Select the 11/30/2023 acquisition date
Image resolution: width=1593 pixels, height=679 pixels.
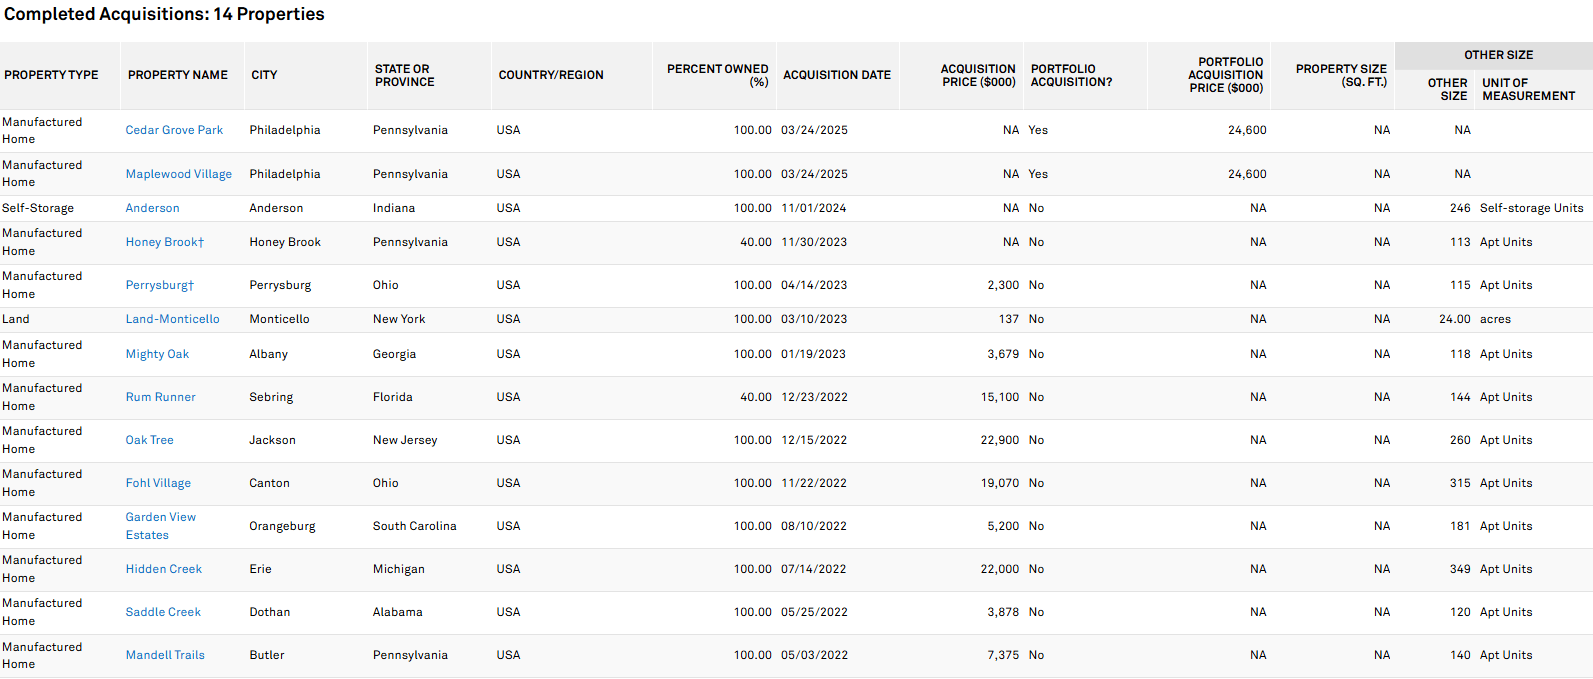814,242
